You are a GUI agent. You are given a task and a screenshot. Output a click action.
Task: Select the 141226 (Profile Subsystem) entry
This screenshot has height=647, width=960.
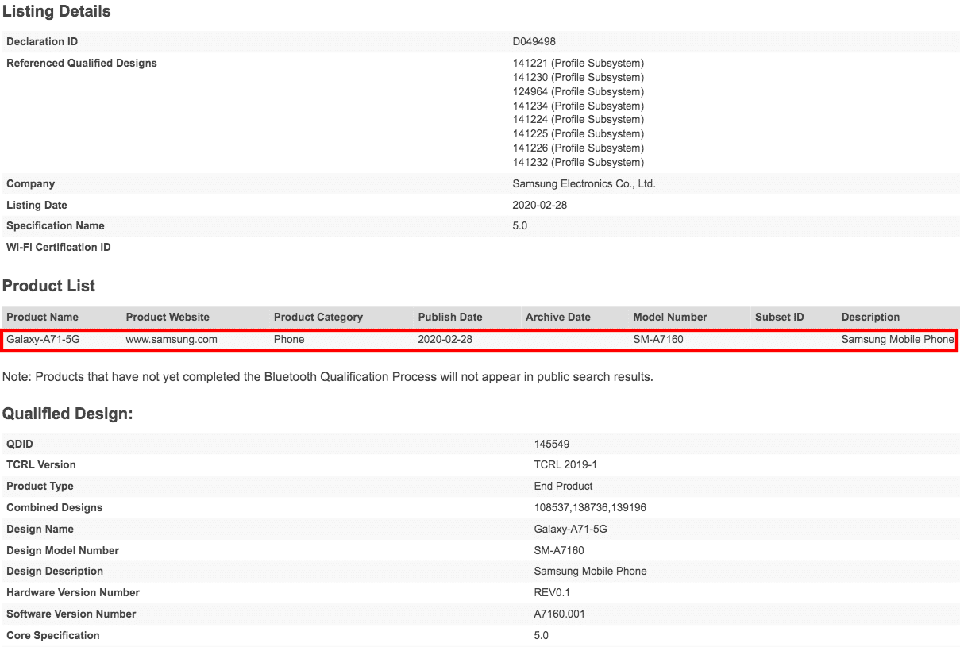click(578, 148)
